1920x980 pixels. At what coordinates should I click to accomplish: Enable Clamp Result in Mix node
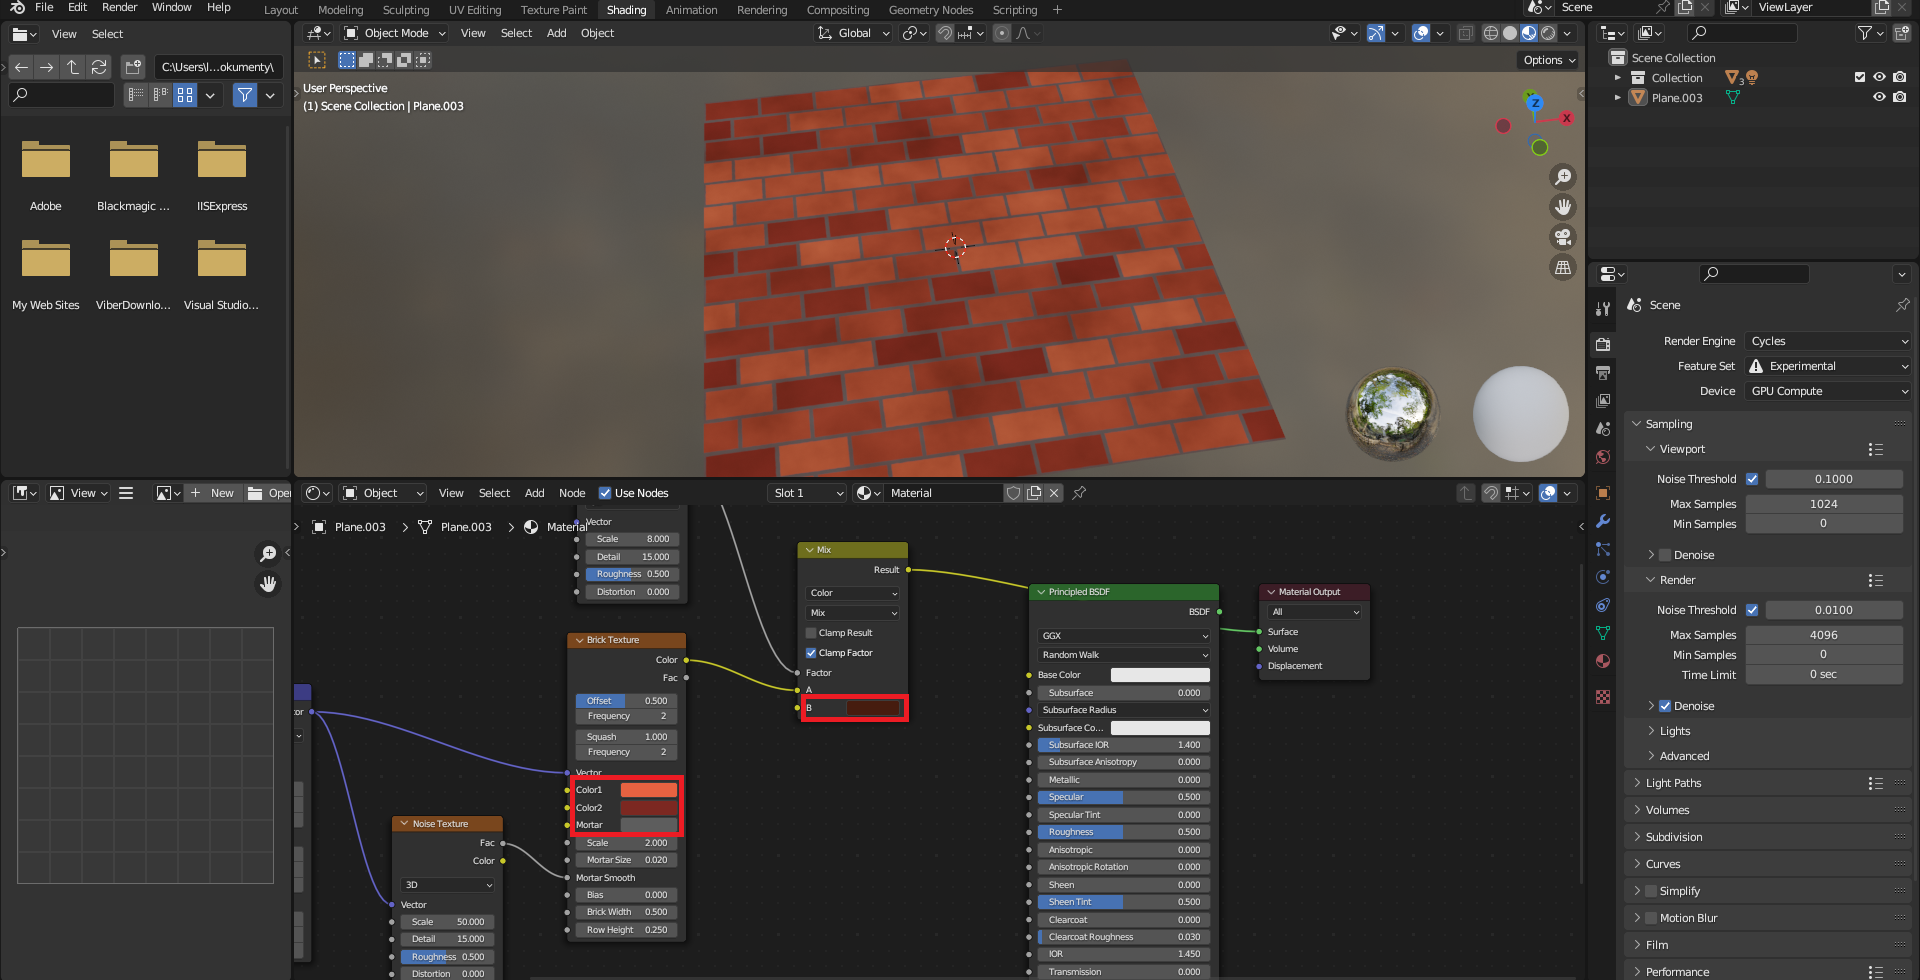[811, 633]
